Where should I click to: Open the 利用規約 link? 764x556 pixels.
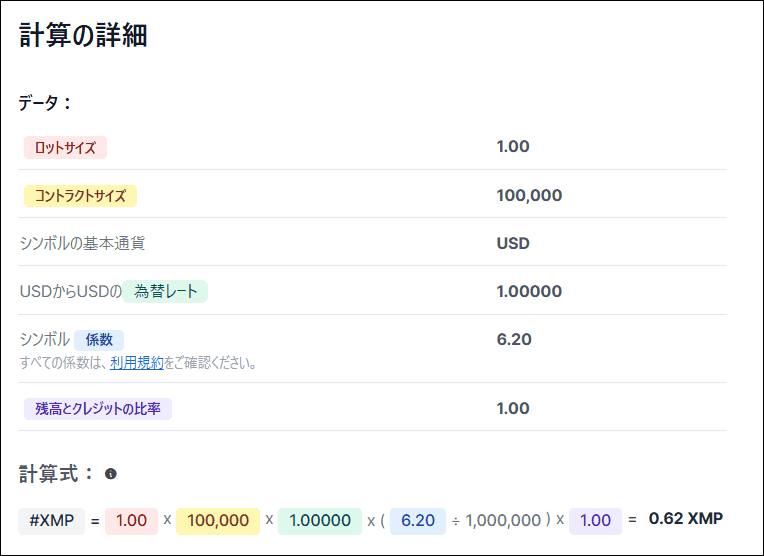point(137,363)
